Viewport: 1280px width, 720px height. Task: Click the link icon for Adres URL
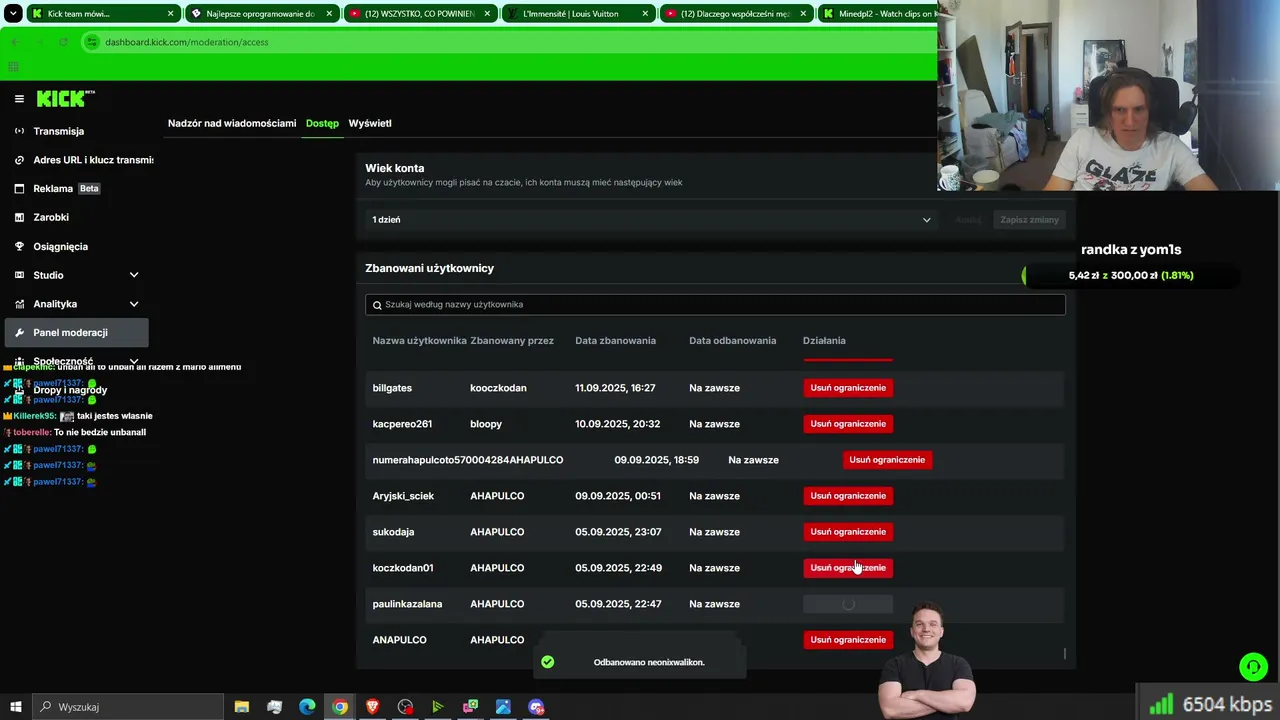(x=19, y=160)
